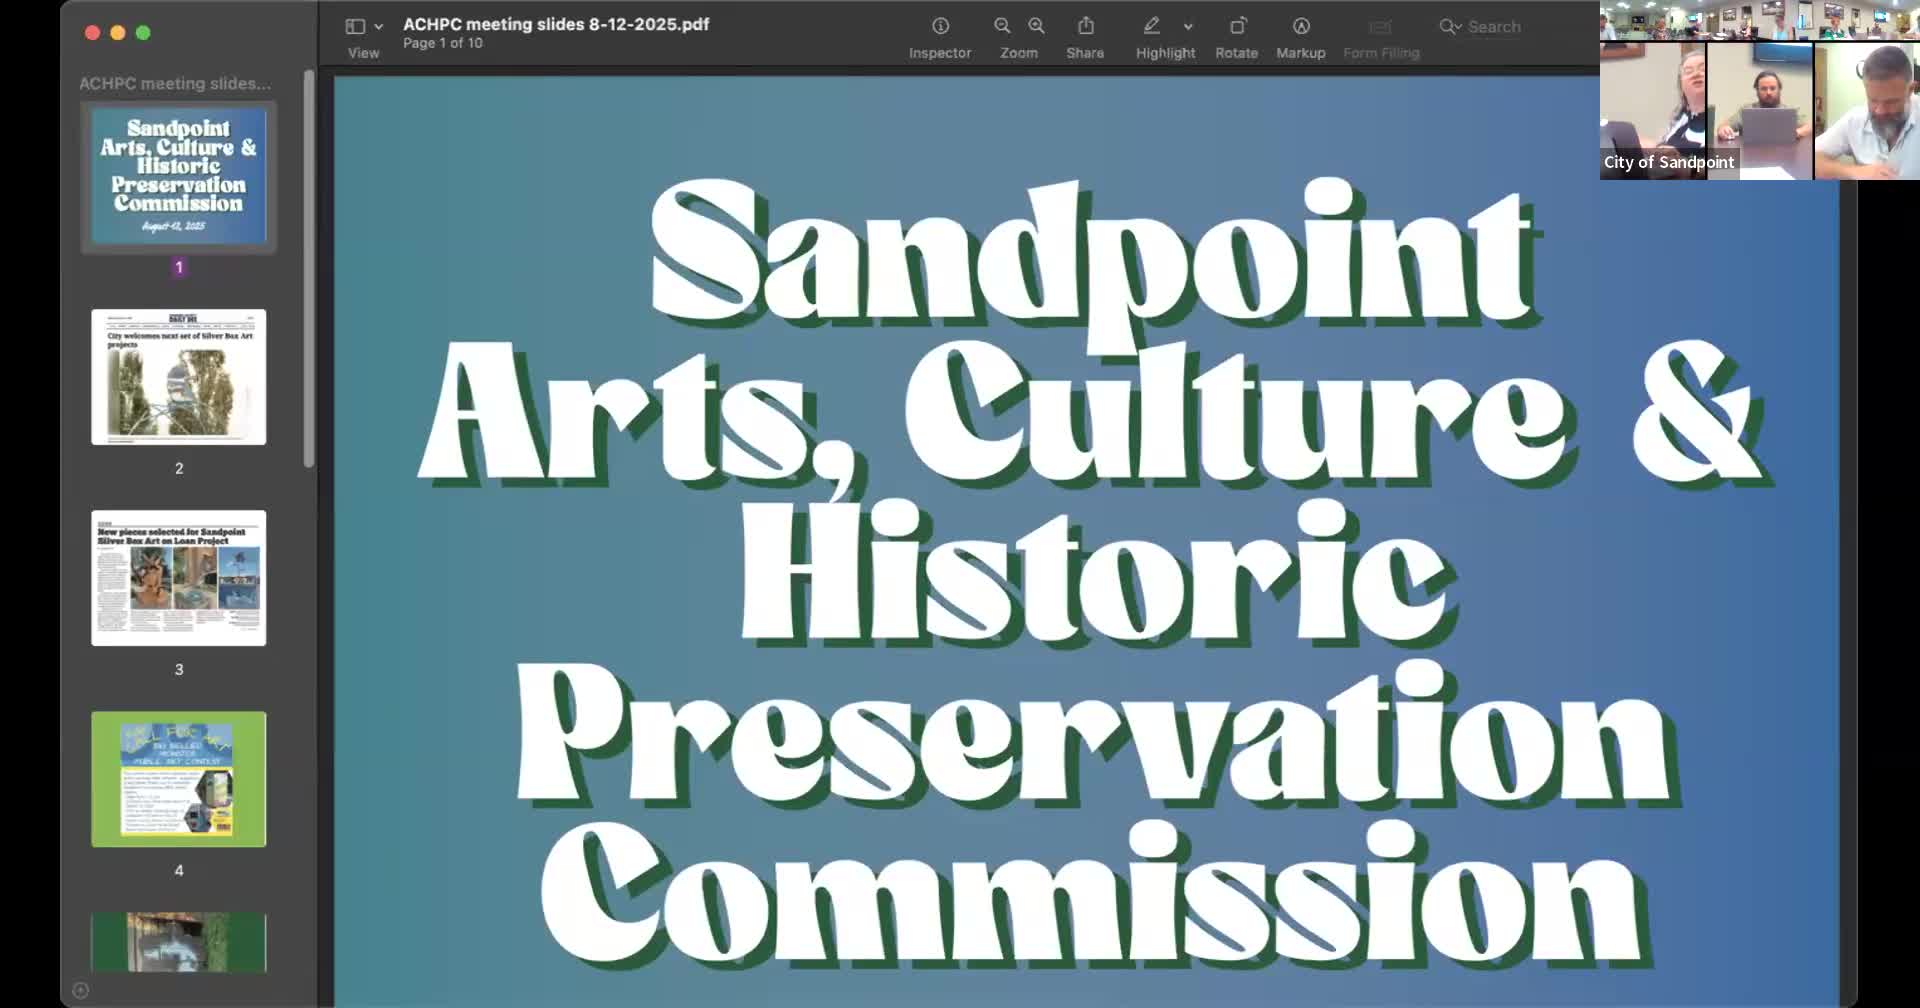Screen dimensions: 1920x1008
Task: Show the Markup toolbar
Action: (1301, 26)
